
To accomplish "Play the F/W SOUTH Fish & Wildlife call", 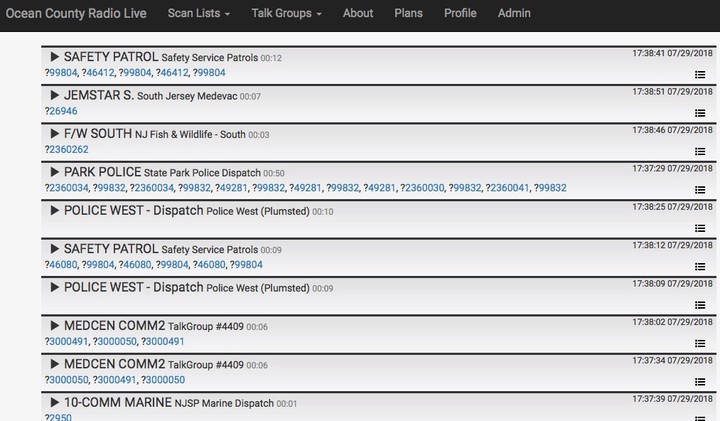I will click(55, 134).
